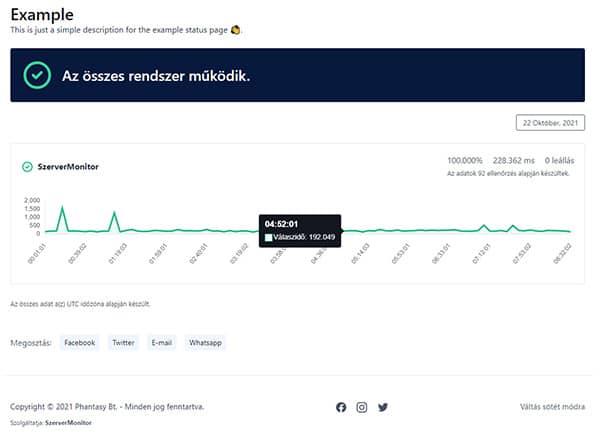Share the page via the Twitter button
This screenshot has height=440, width=600.
click(x=123, y=342)
